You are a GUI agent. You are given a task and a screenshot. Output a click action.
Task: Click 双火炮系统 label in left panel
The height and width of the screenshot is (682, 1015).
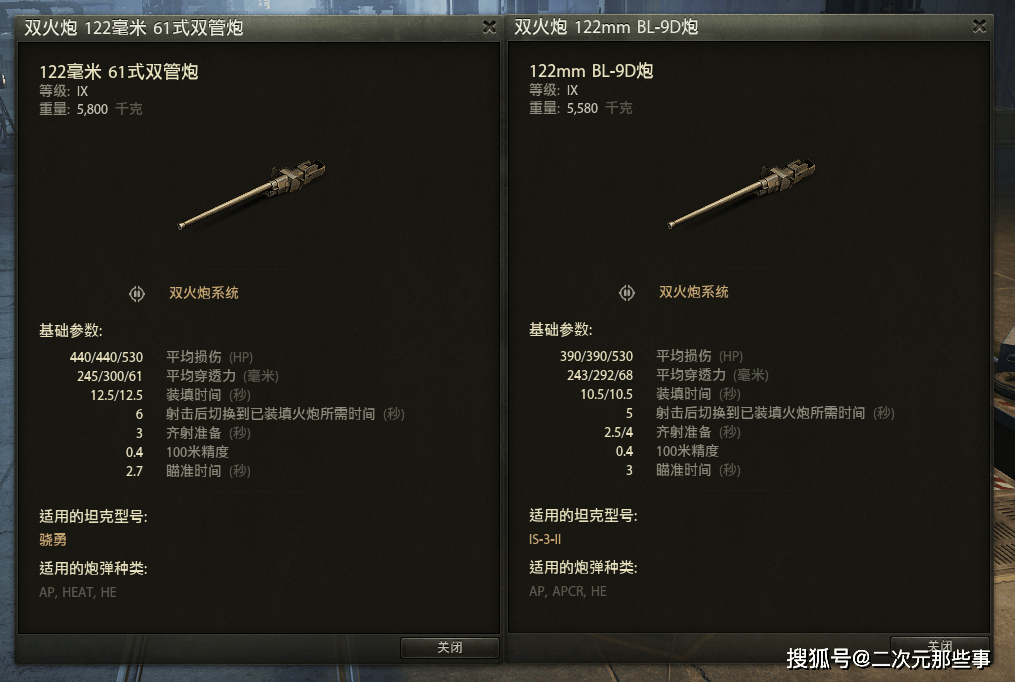coord(204,293)
